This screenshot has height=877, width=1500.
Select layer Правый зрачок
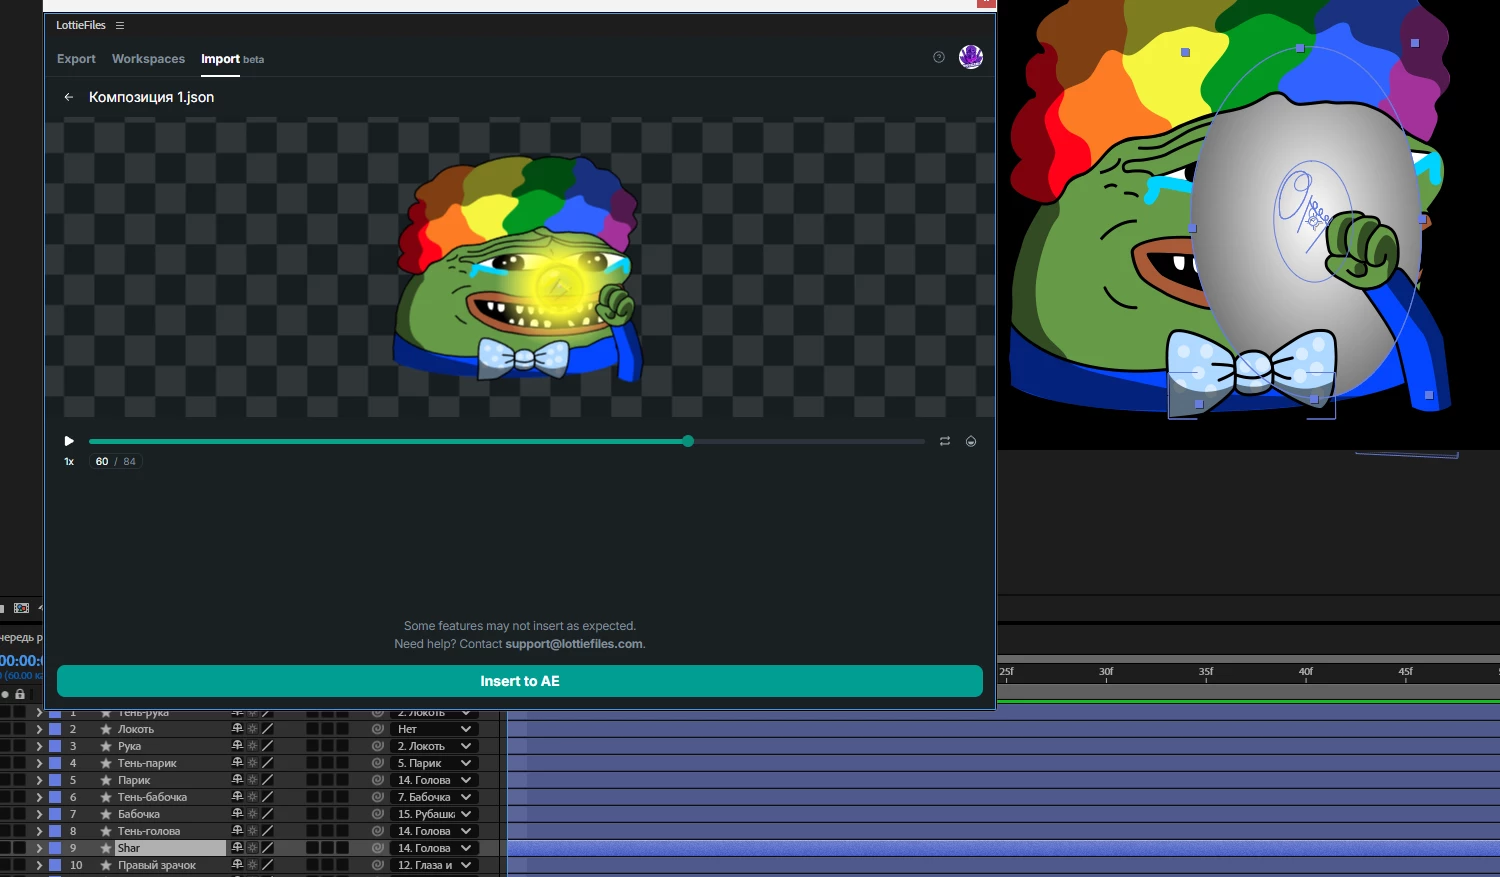point(157,865)
